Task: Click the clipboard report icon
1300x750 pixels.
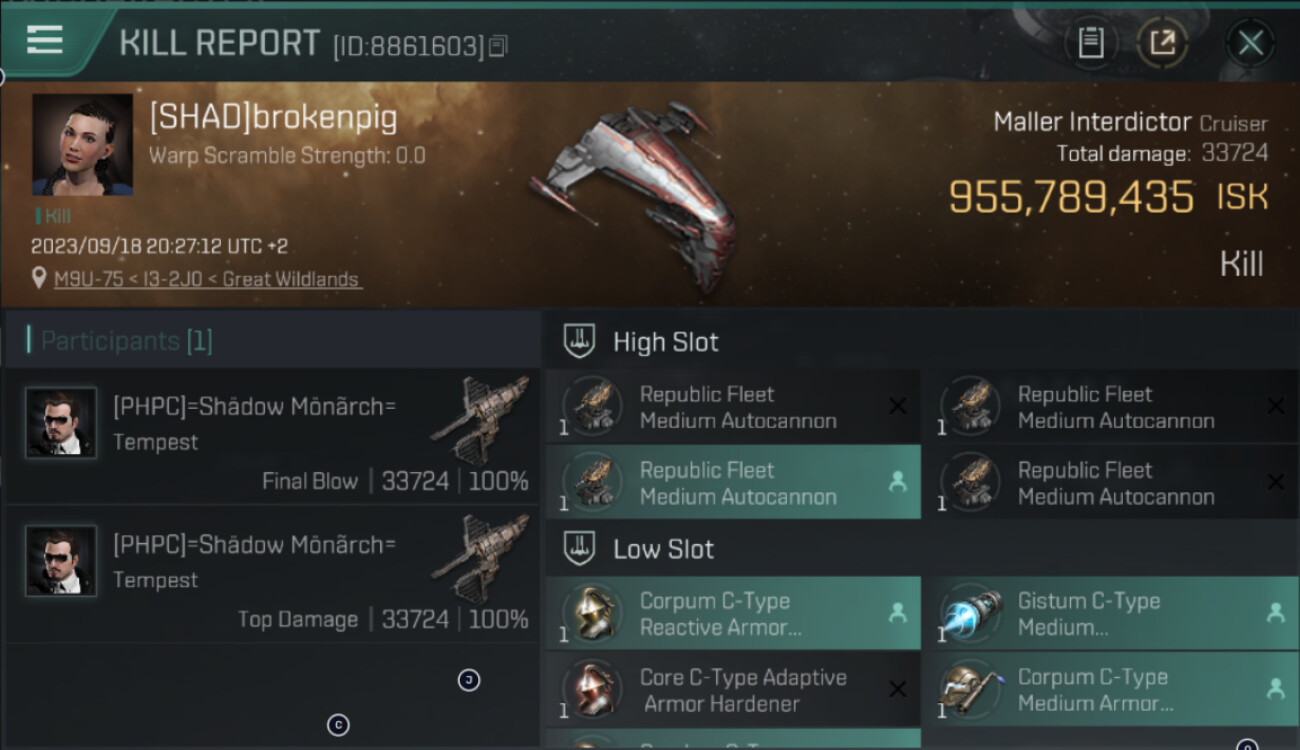Action: [1090, 43]
